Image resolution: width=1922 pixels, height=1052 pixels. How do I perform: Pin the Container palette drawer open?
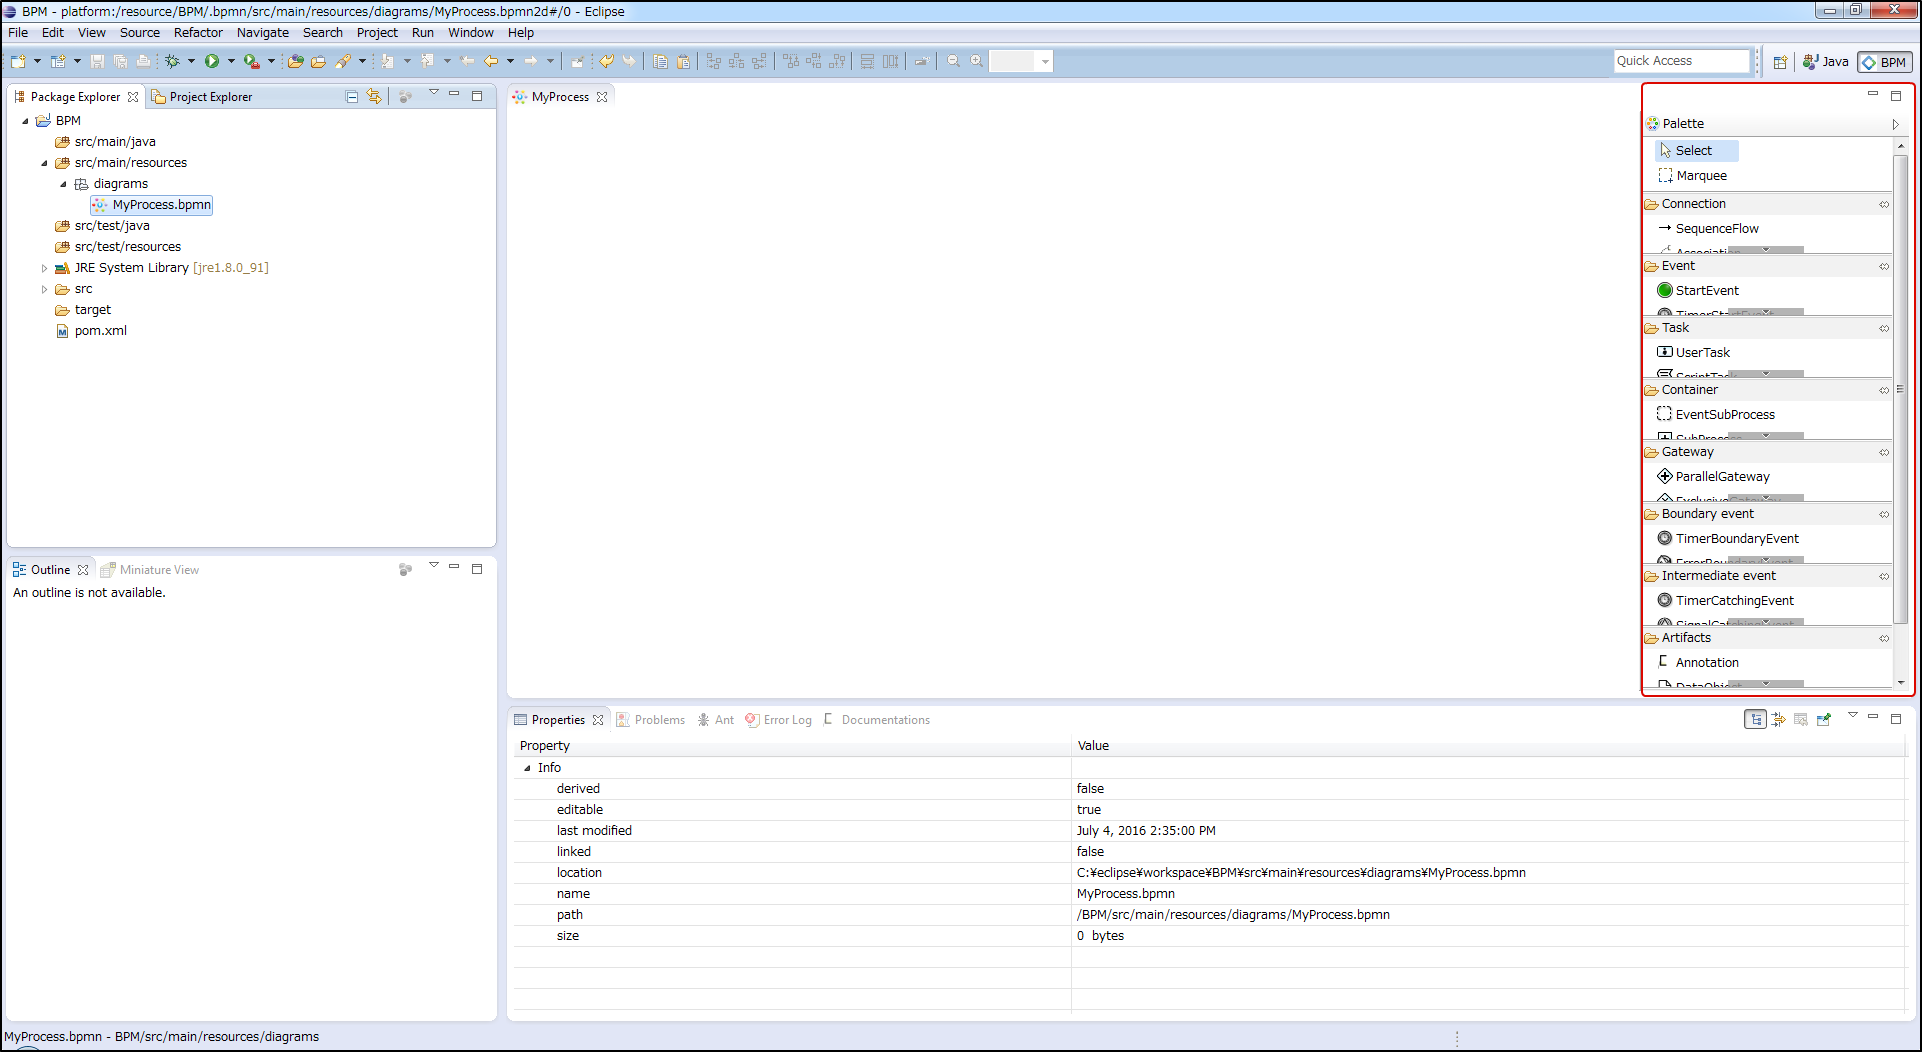pos(1884,390)
